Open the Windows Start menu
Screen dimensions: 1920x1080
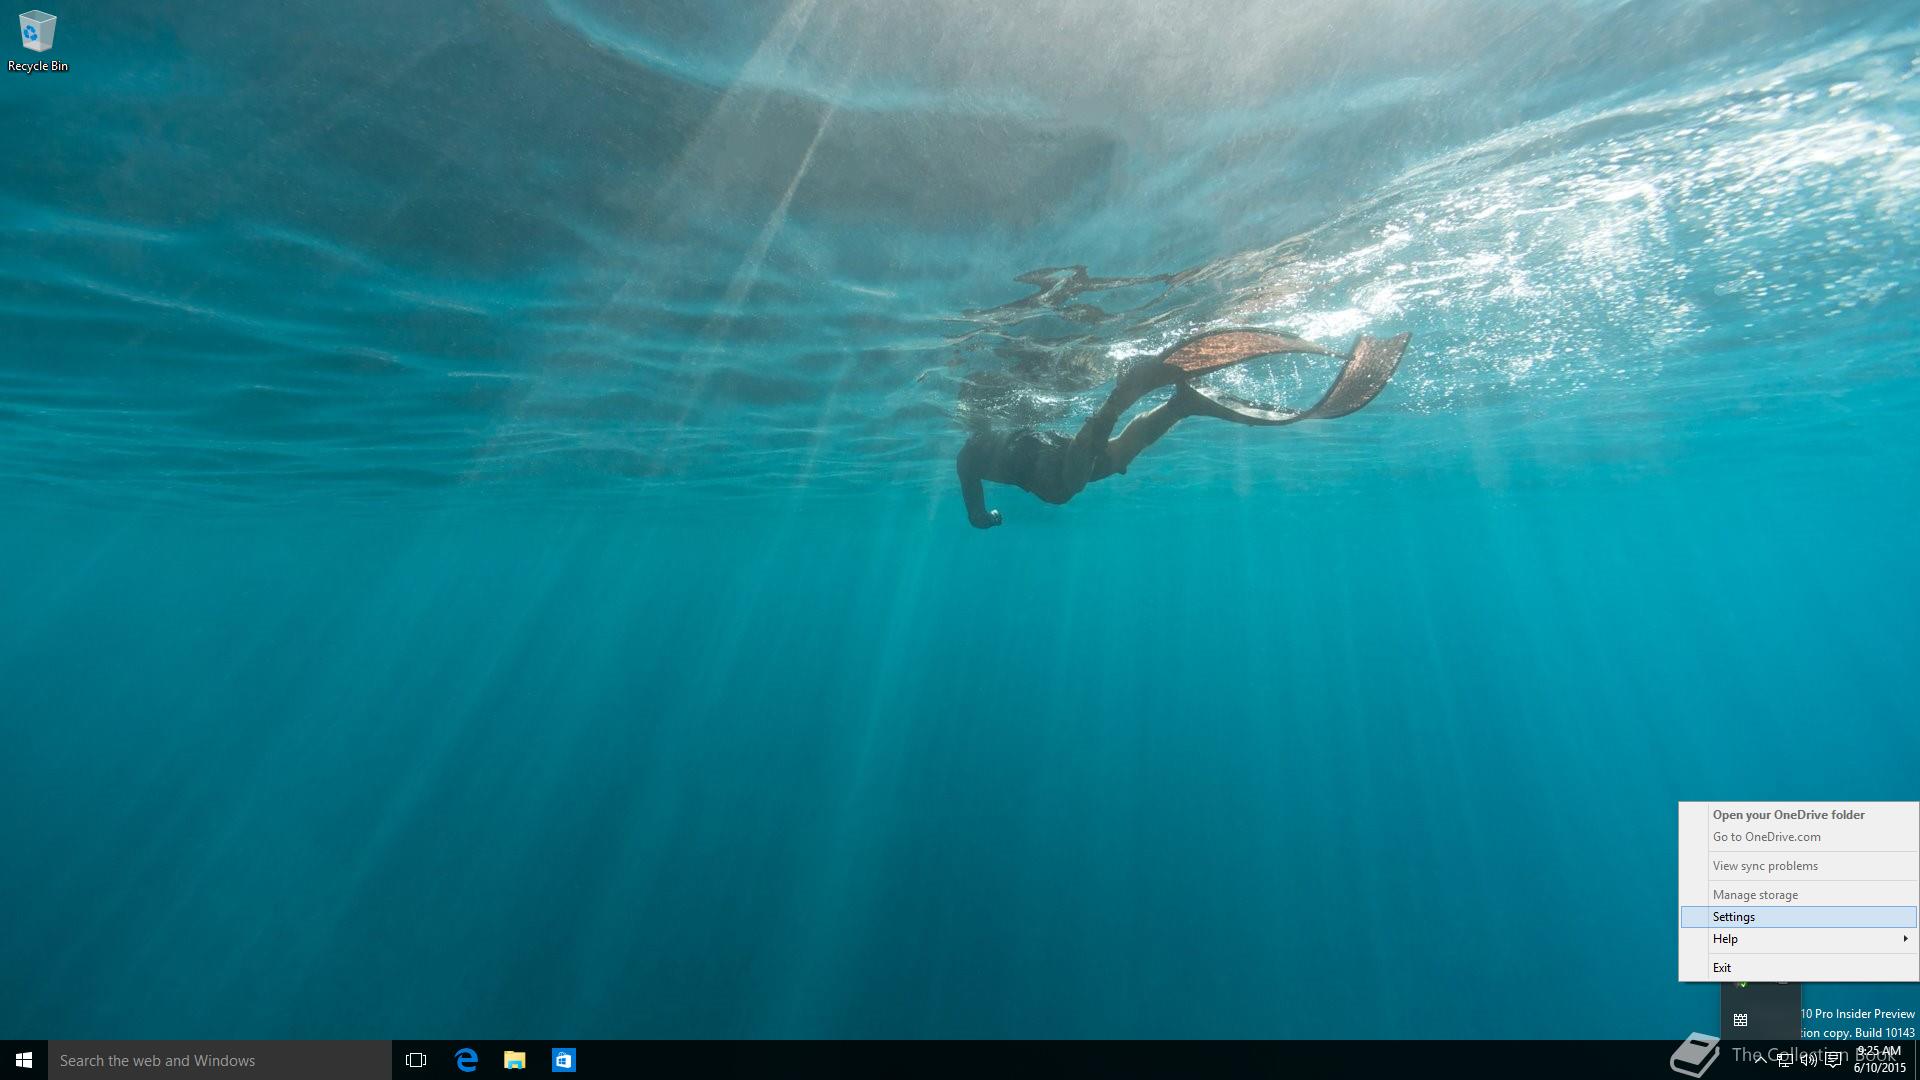coord(24,1060)
